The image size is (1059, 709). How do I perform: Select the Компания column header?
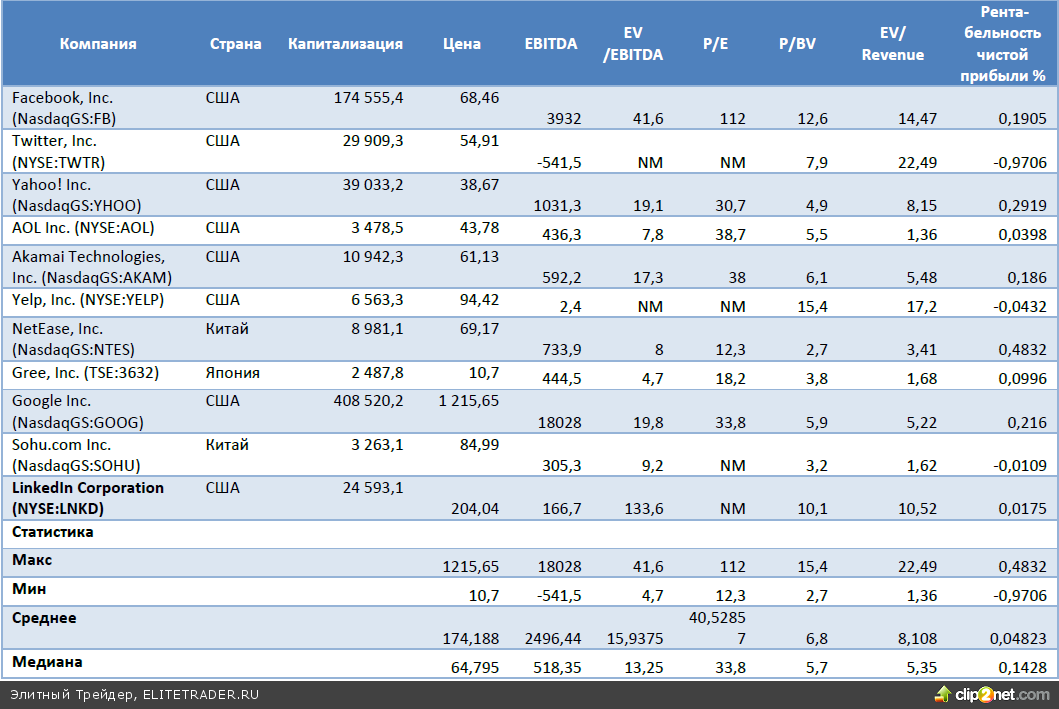pos(98,44)
